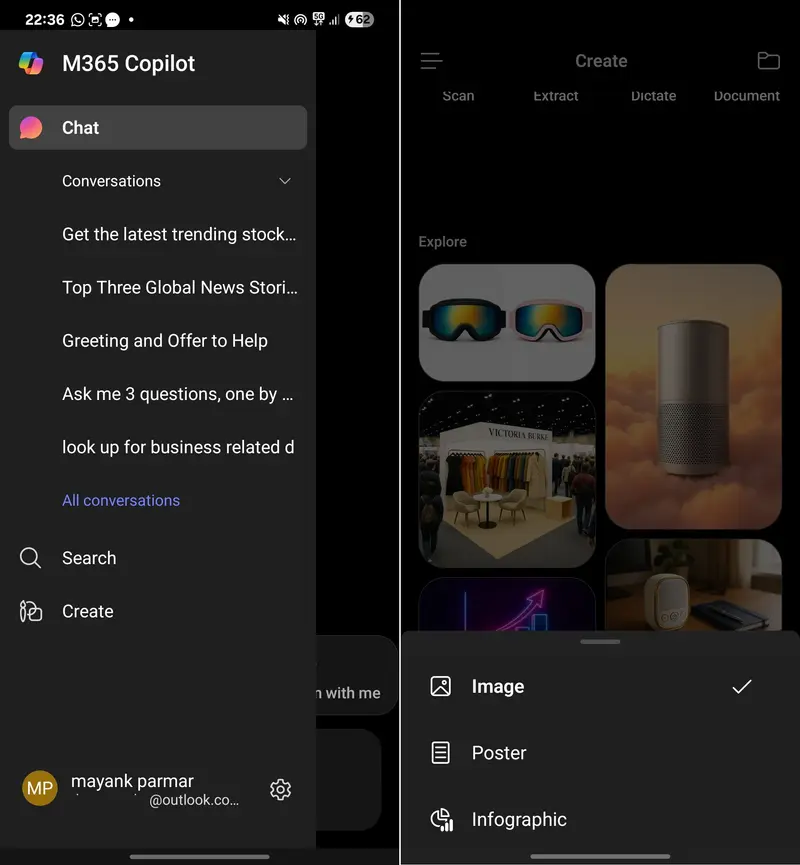Tap the MP profile avatar
Screen dimensions: 800x865
pos(40,788)
